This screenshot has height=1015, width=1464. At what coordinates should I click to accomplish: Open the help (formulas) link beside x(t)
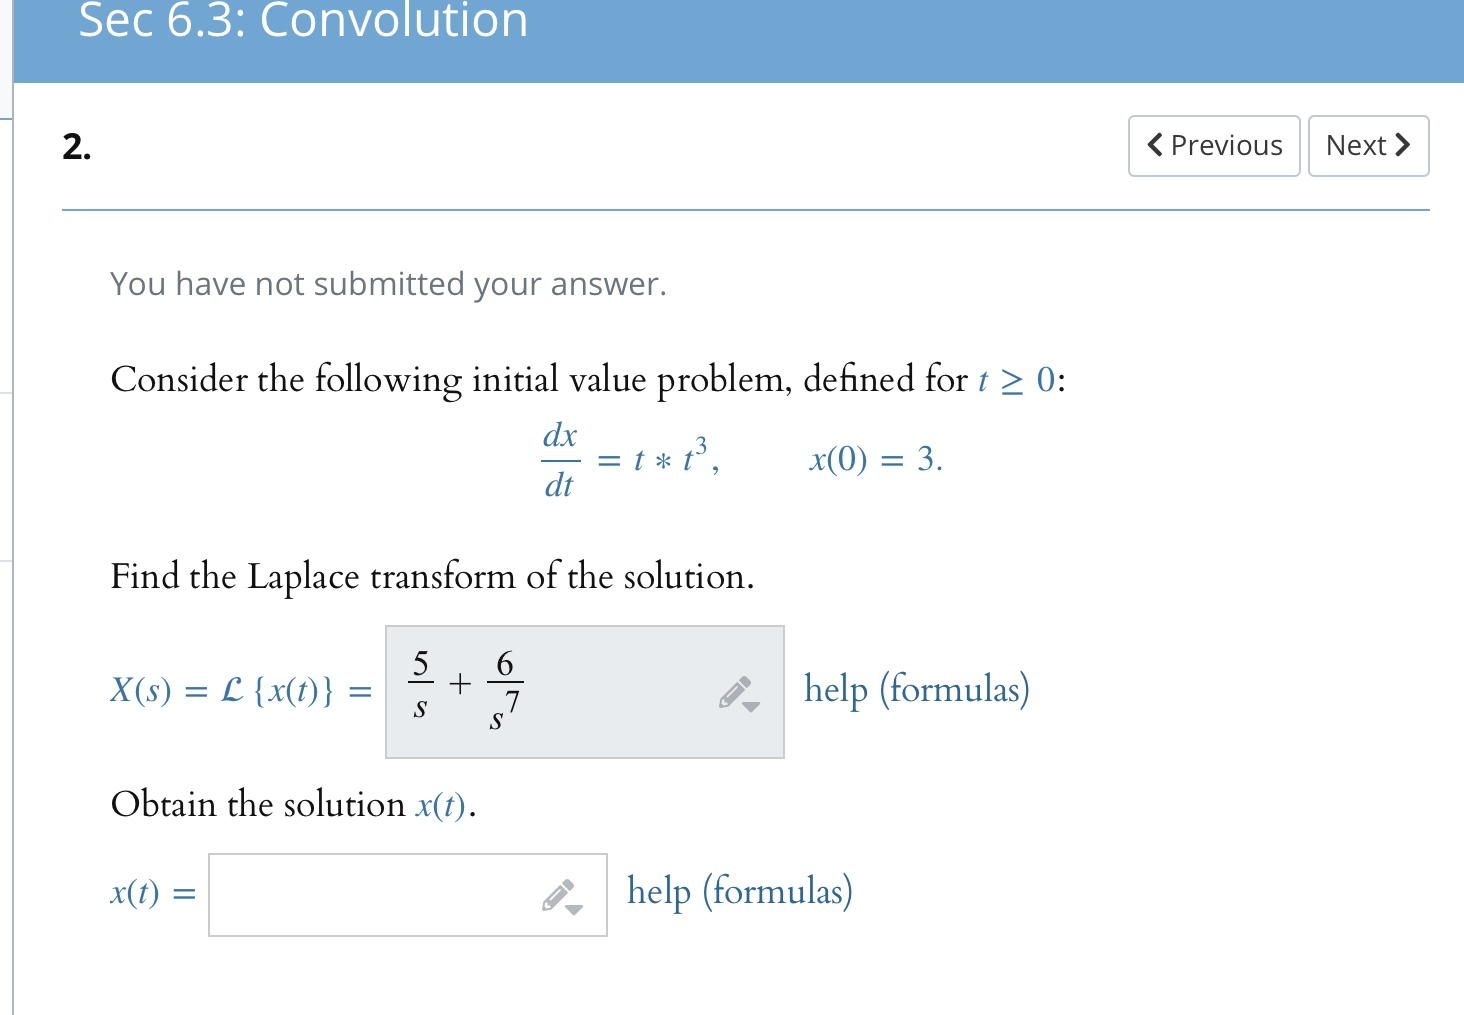[738, 891]
